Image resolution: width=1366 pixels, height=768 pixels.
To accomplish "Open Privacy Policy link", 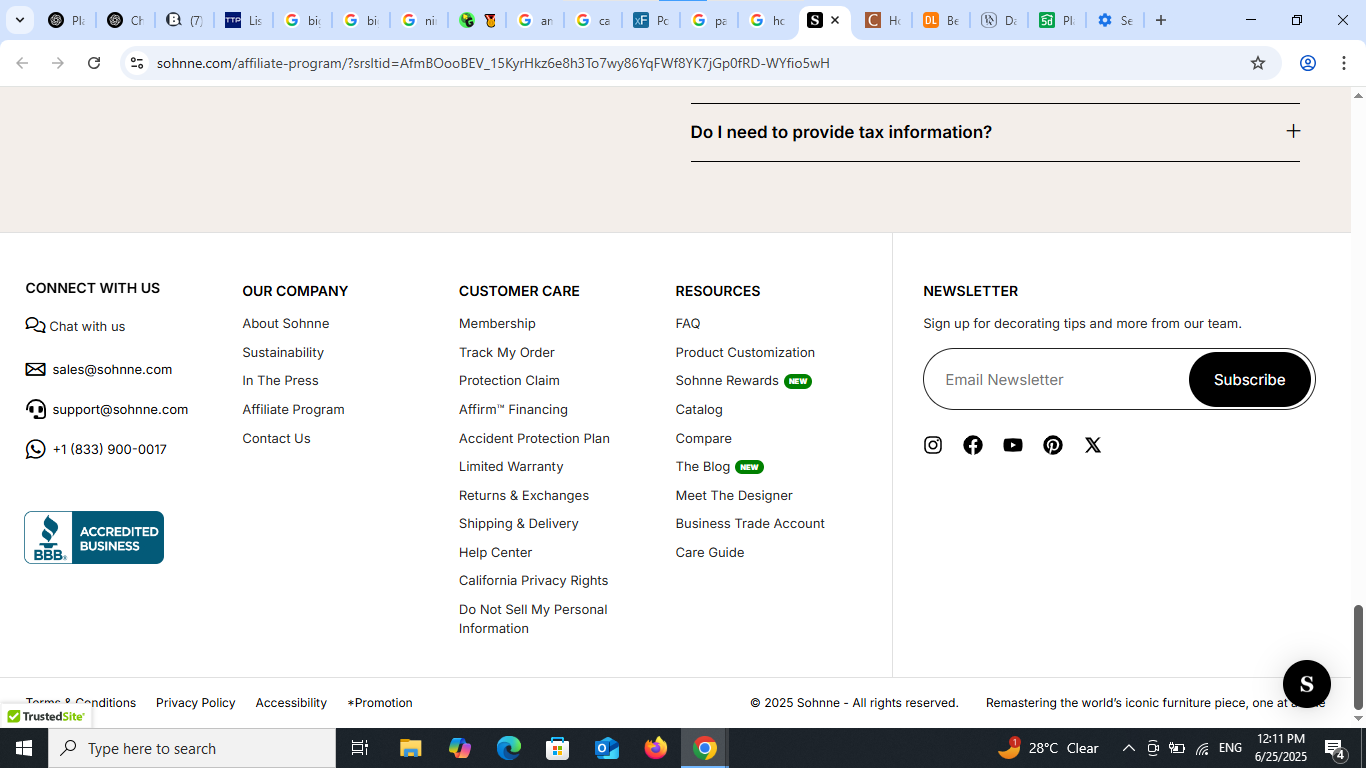I will (196, 702).
